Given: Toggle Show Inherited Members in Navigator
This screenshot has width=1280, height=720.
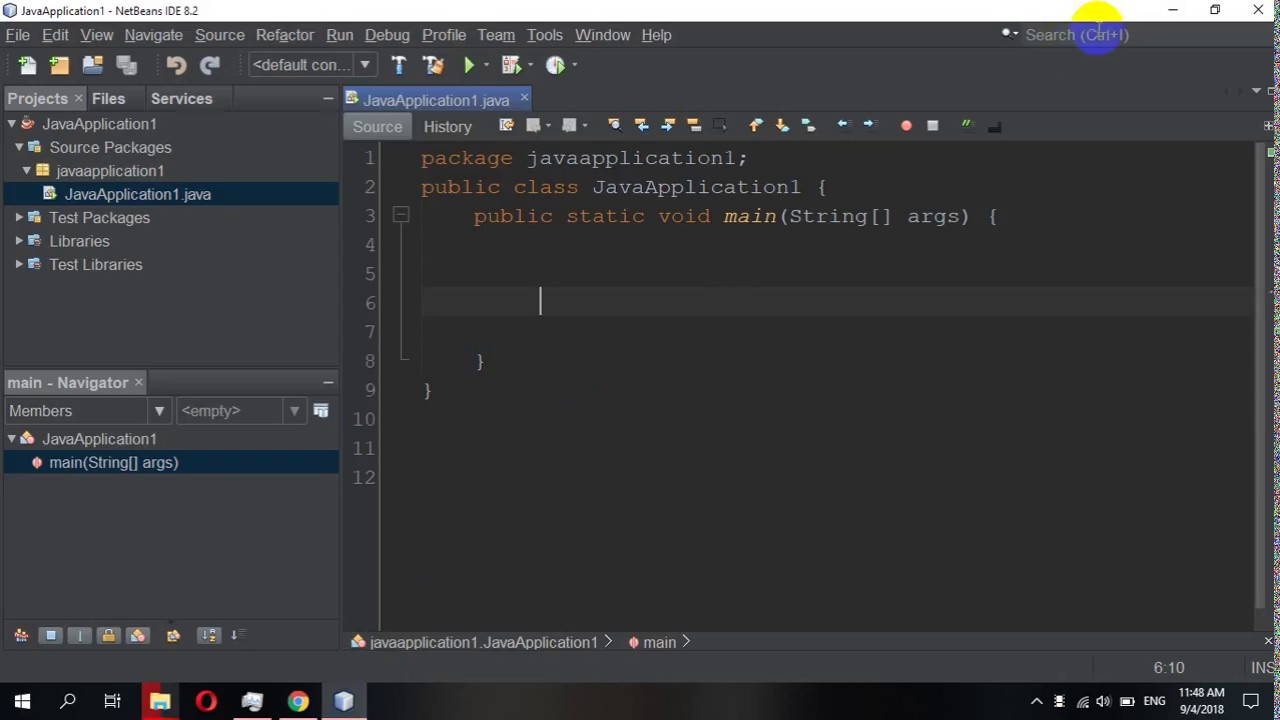Looking at the screenshot, I should [21, 635].
